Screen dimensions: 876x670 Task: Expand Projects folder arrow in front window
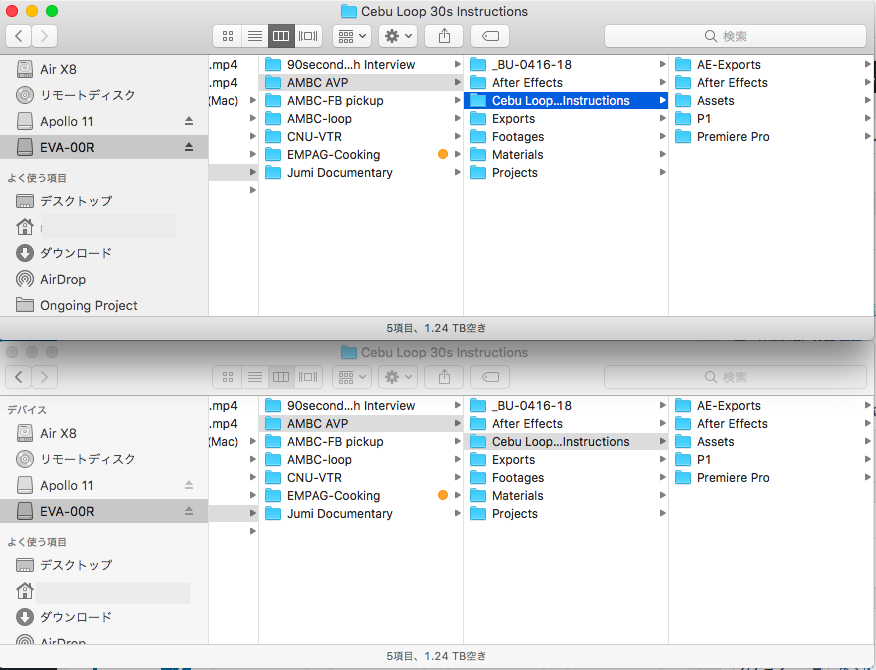click(663, 172)
